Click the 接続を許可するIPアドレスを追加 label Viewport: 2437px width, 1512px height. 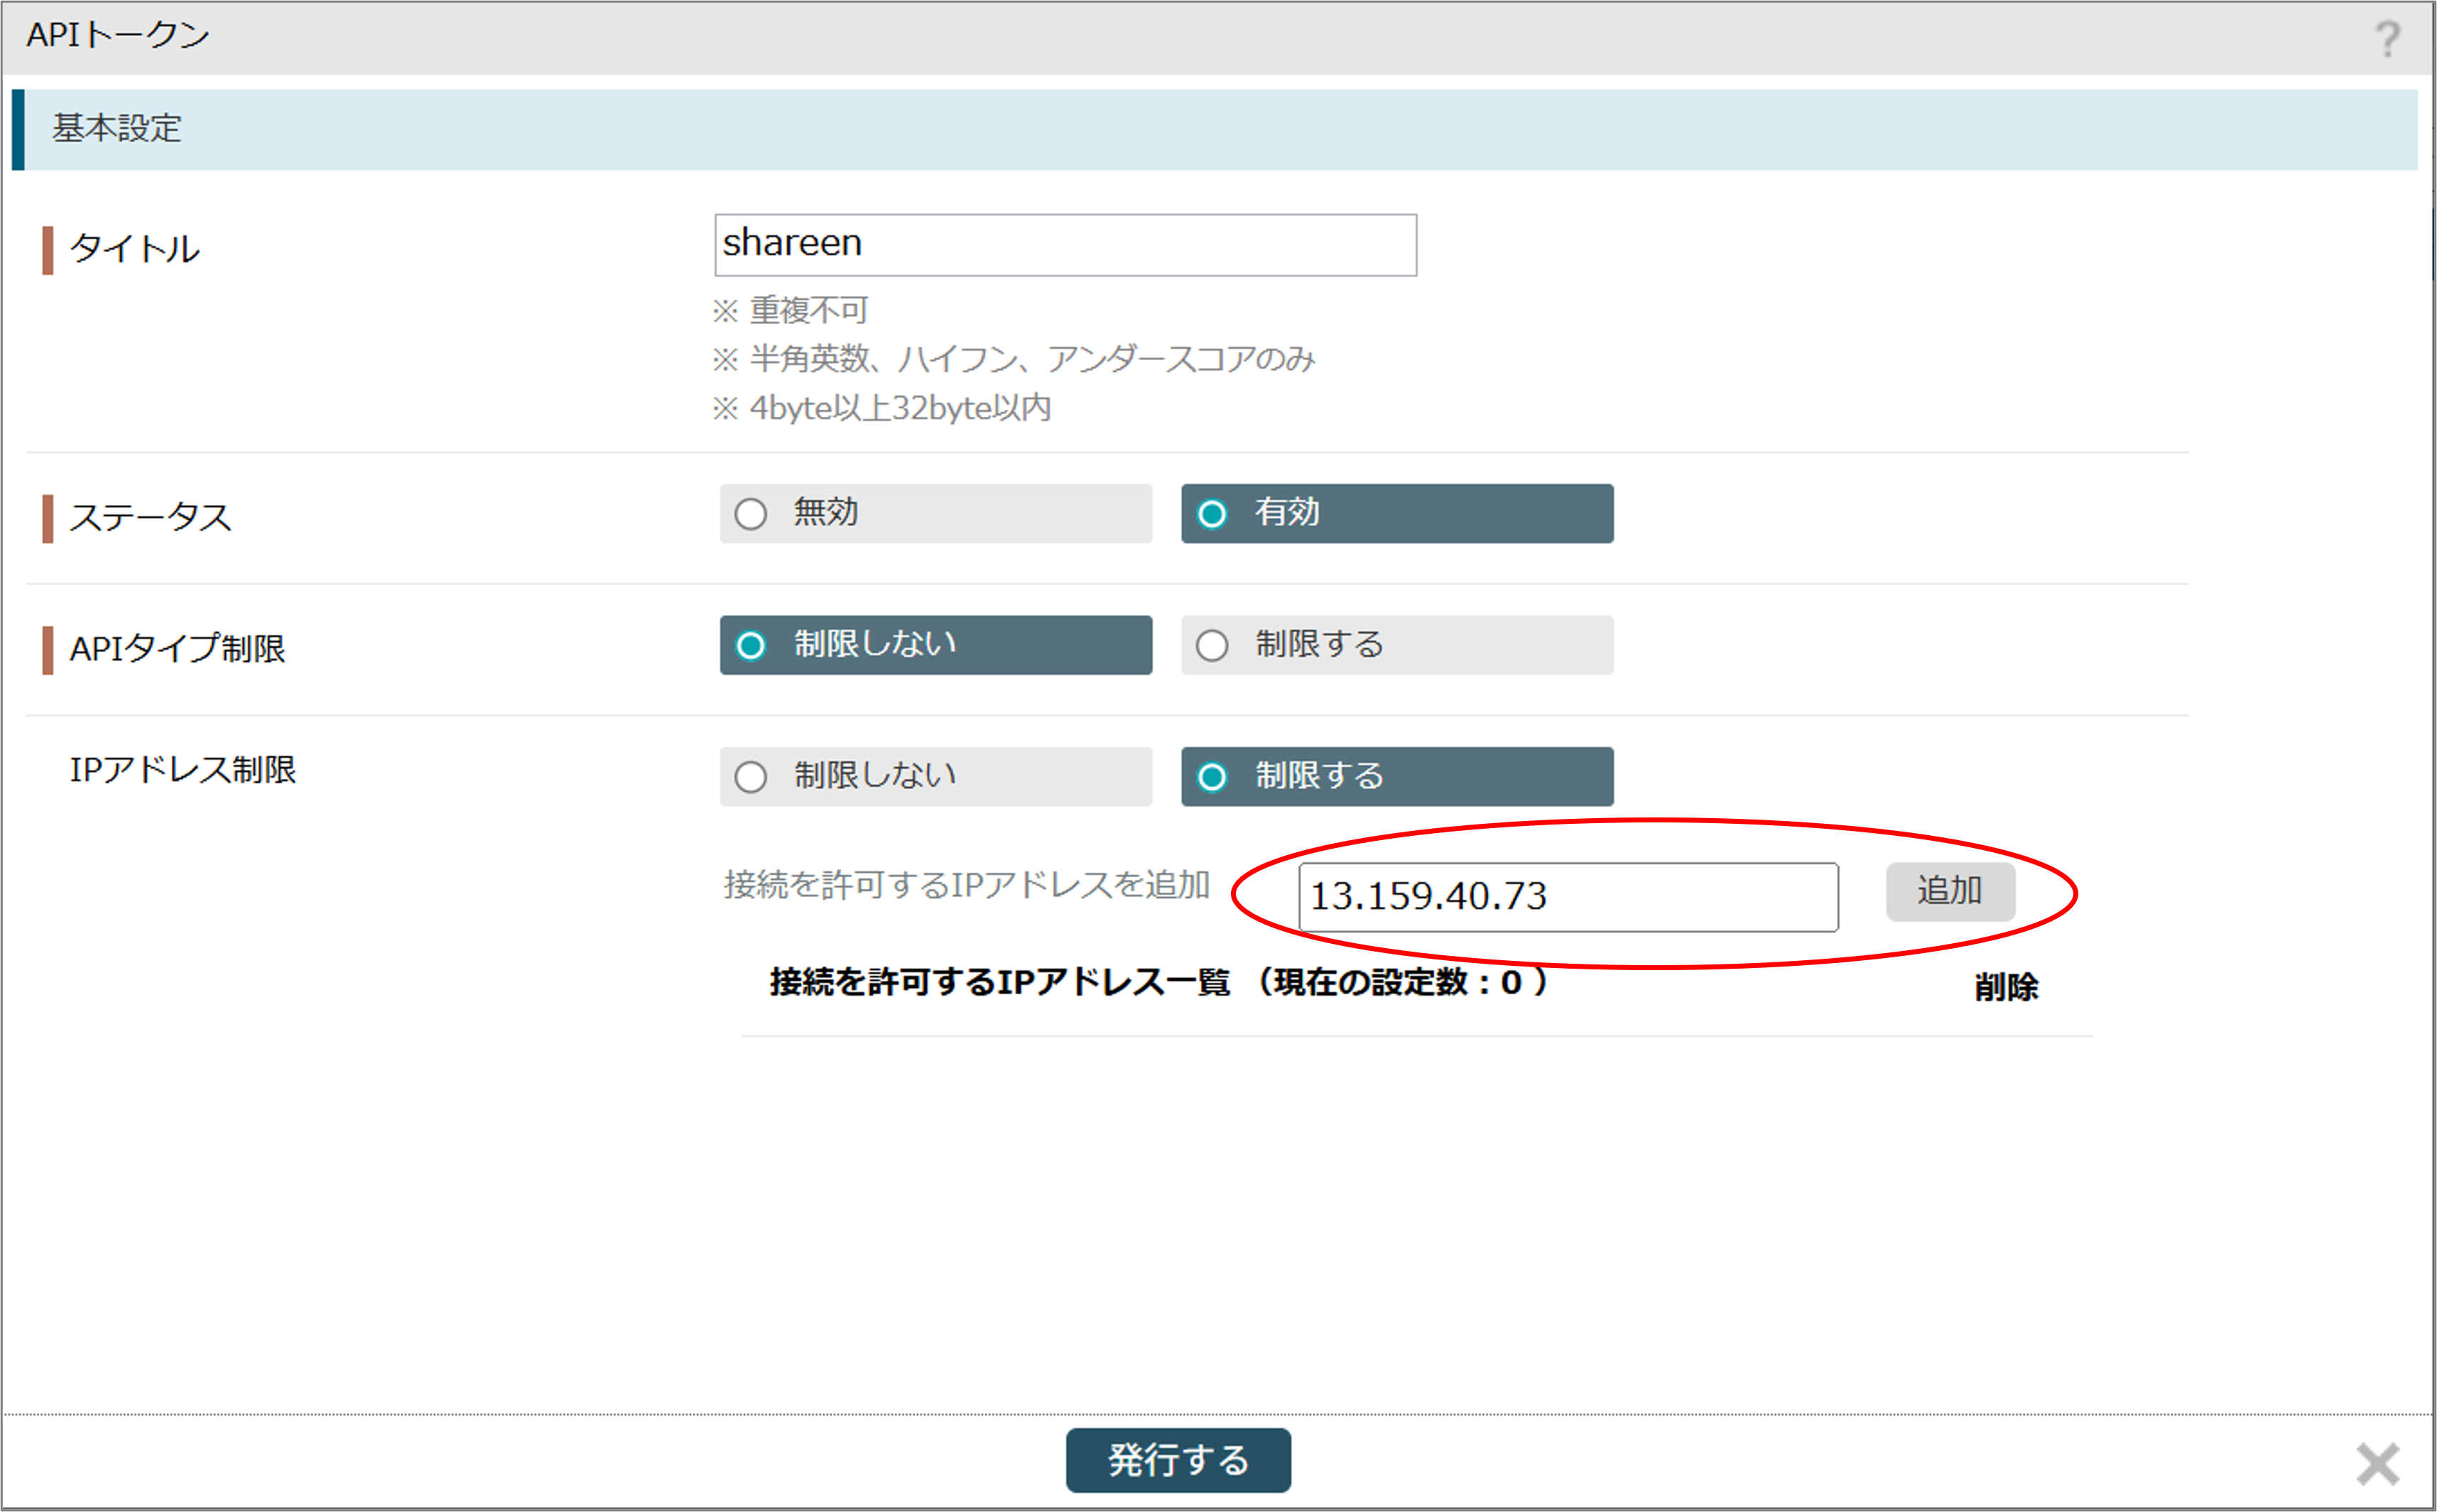tap(967, 885)
